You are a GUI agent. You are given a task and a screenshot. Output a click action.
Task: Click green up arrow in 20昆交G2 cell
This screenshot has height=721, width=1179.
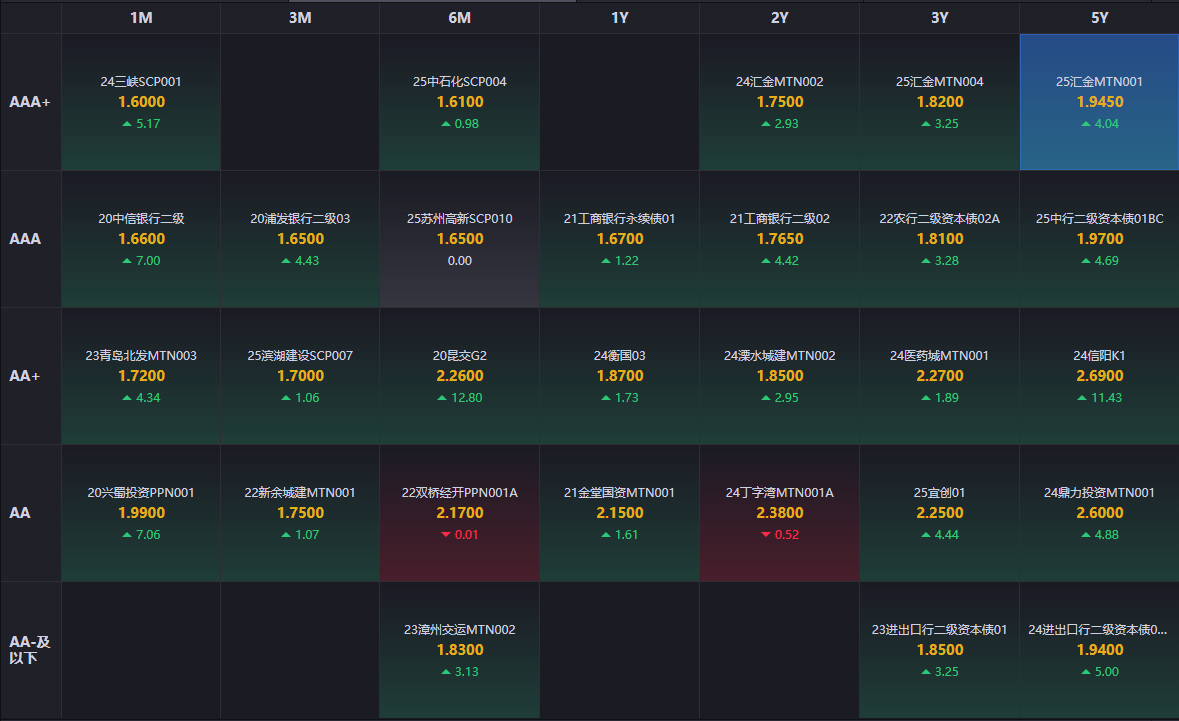tap(442, 398)
